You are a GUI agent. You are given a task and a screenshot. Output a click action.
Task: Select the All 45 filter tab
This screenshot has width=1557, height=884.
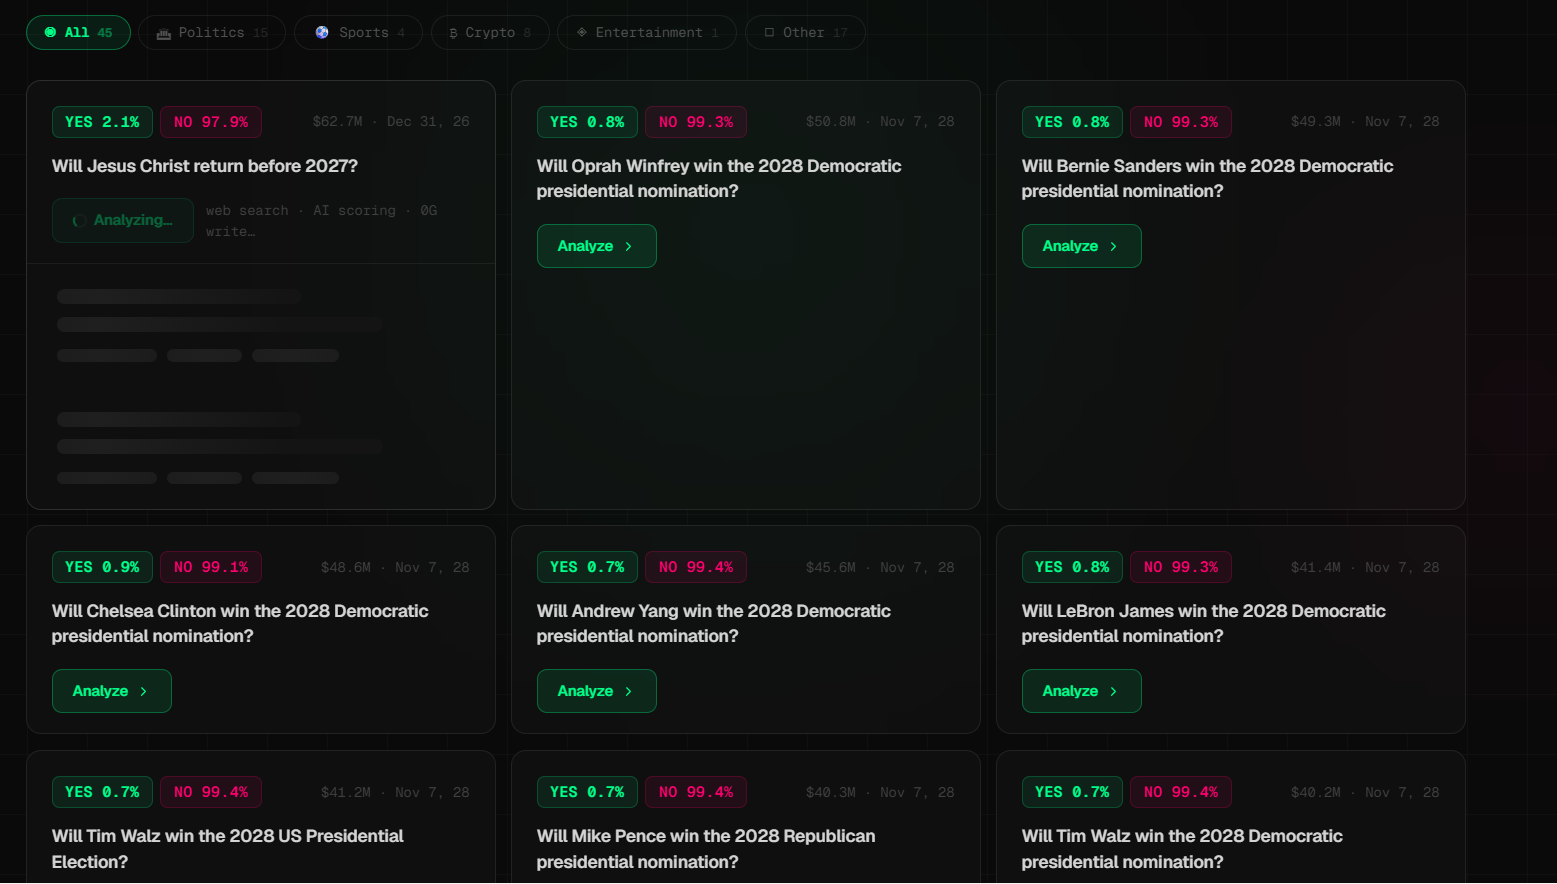point(78,33)
